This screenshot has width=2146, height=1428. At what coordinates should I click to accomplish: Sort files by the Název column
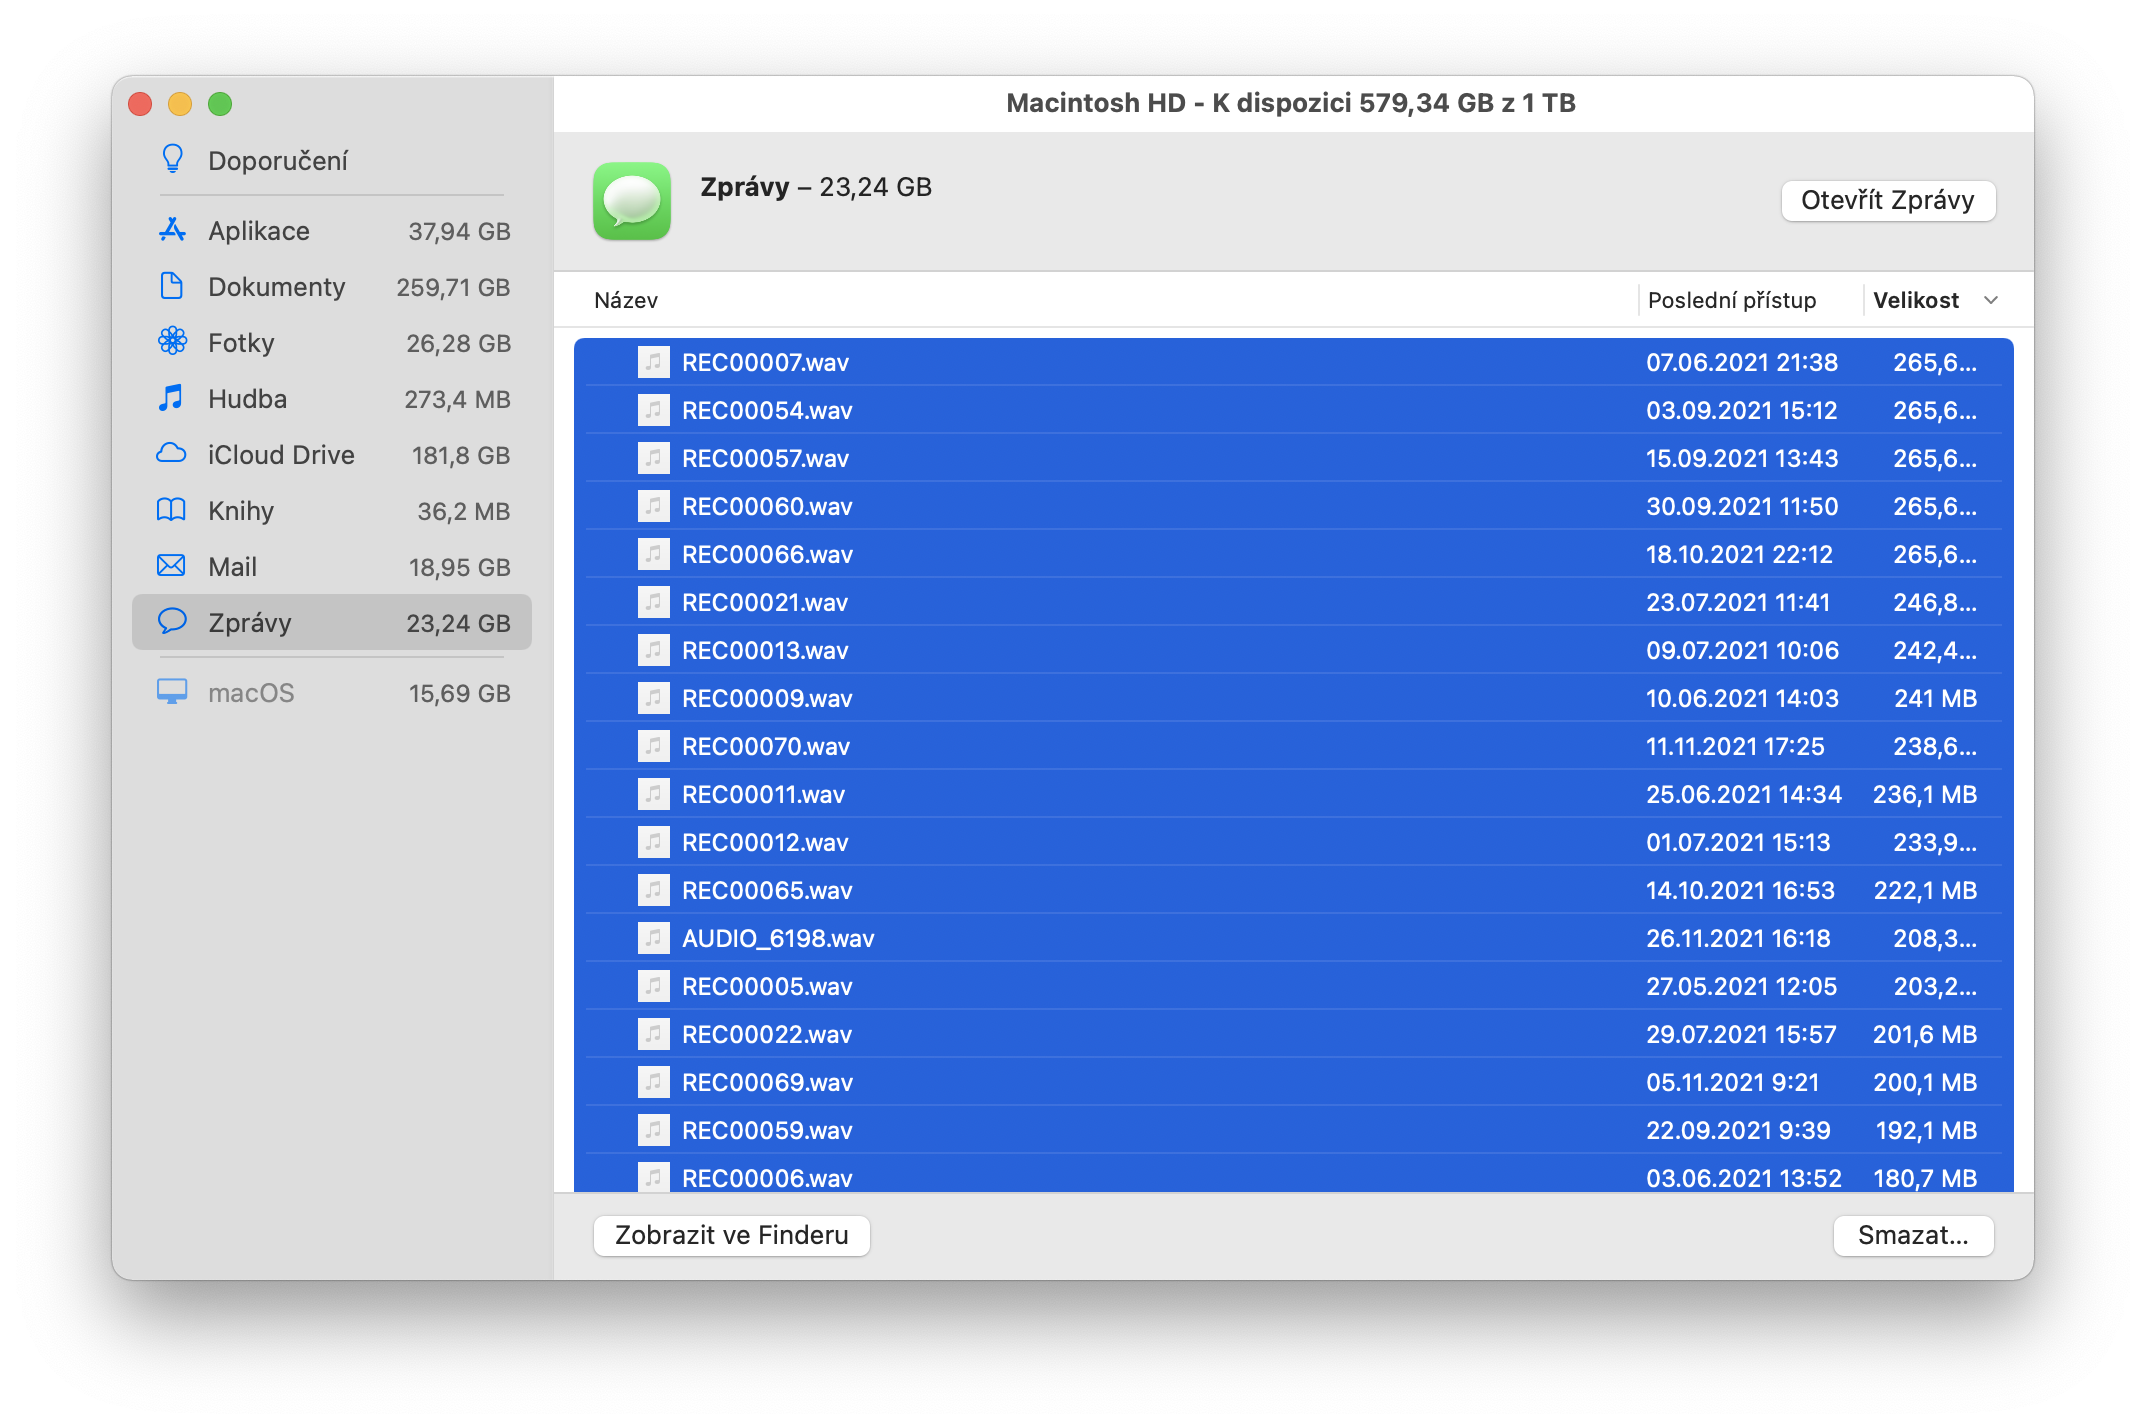(x=626, y=300)
